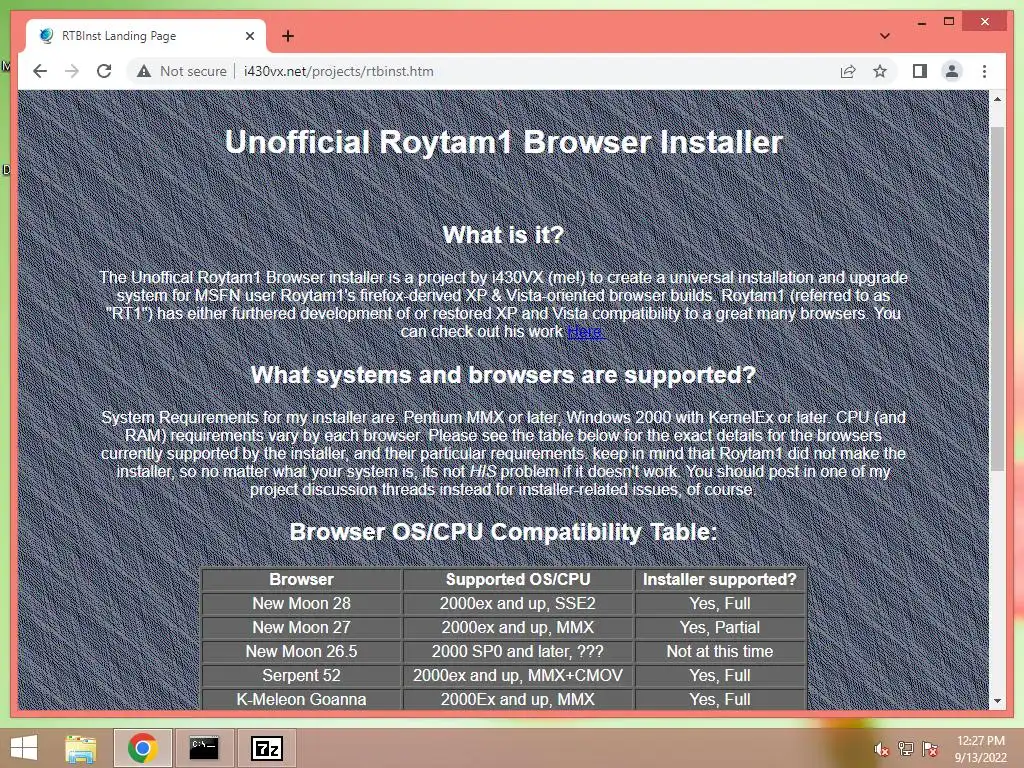
Task: Follow the 'Here' link to Roytam1's work
Action: (585, 332)
